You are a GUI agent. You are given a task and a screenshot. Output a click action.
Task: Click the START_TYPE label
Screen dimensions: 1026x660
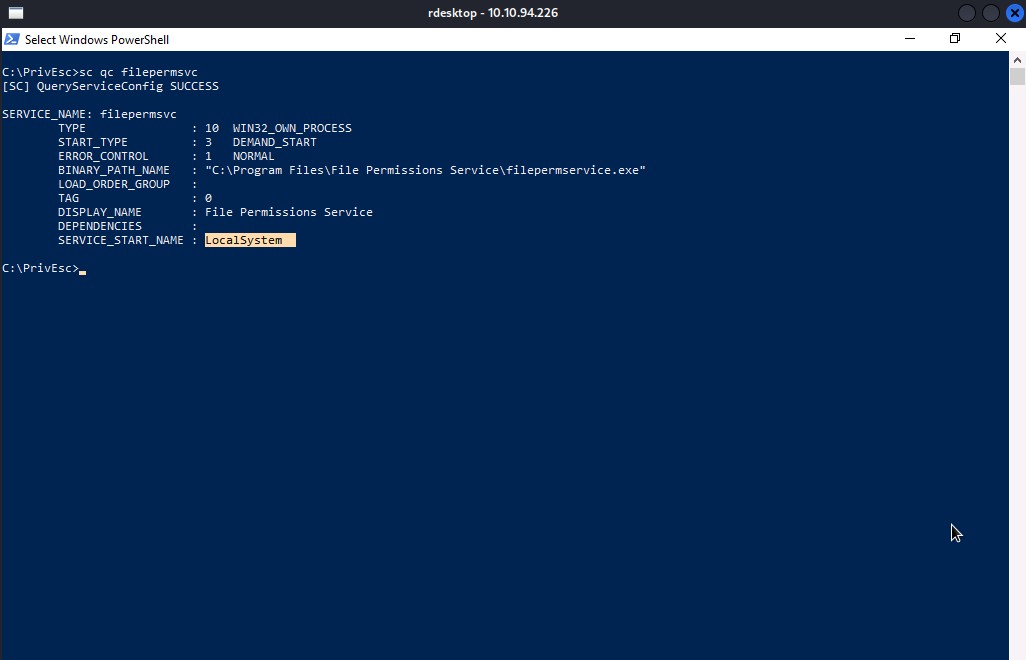tap(93, 142)
